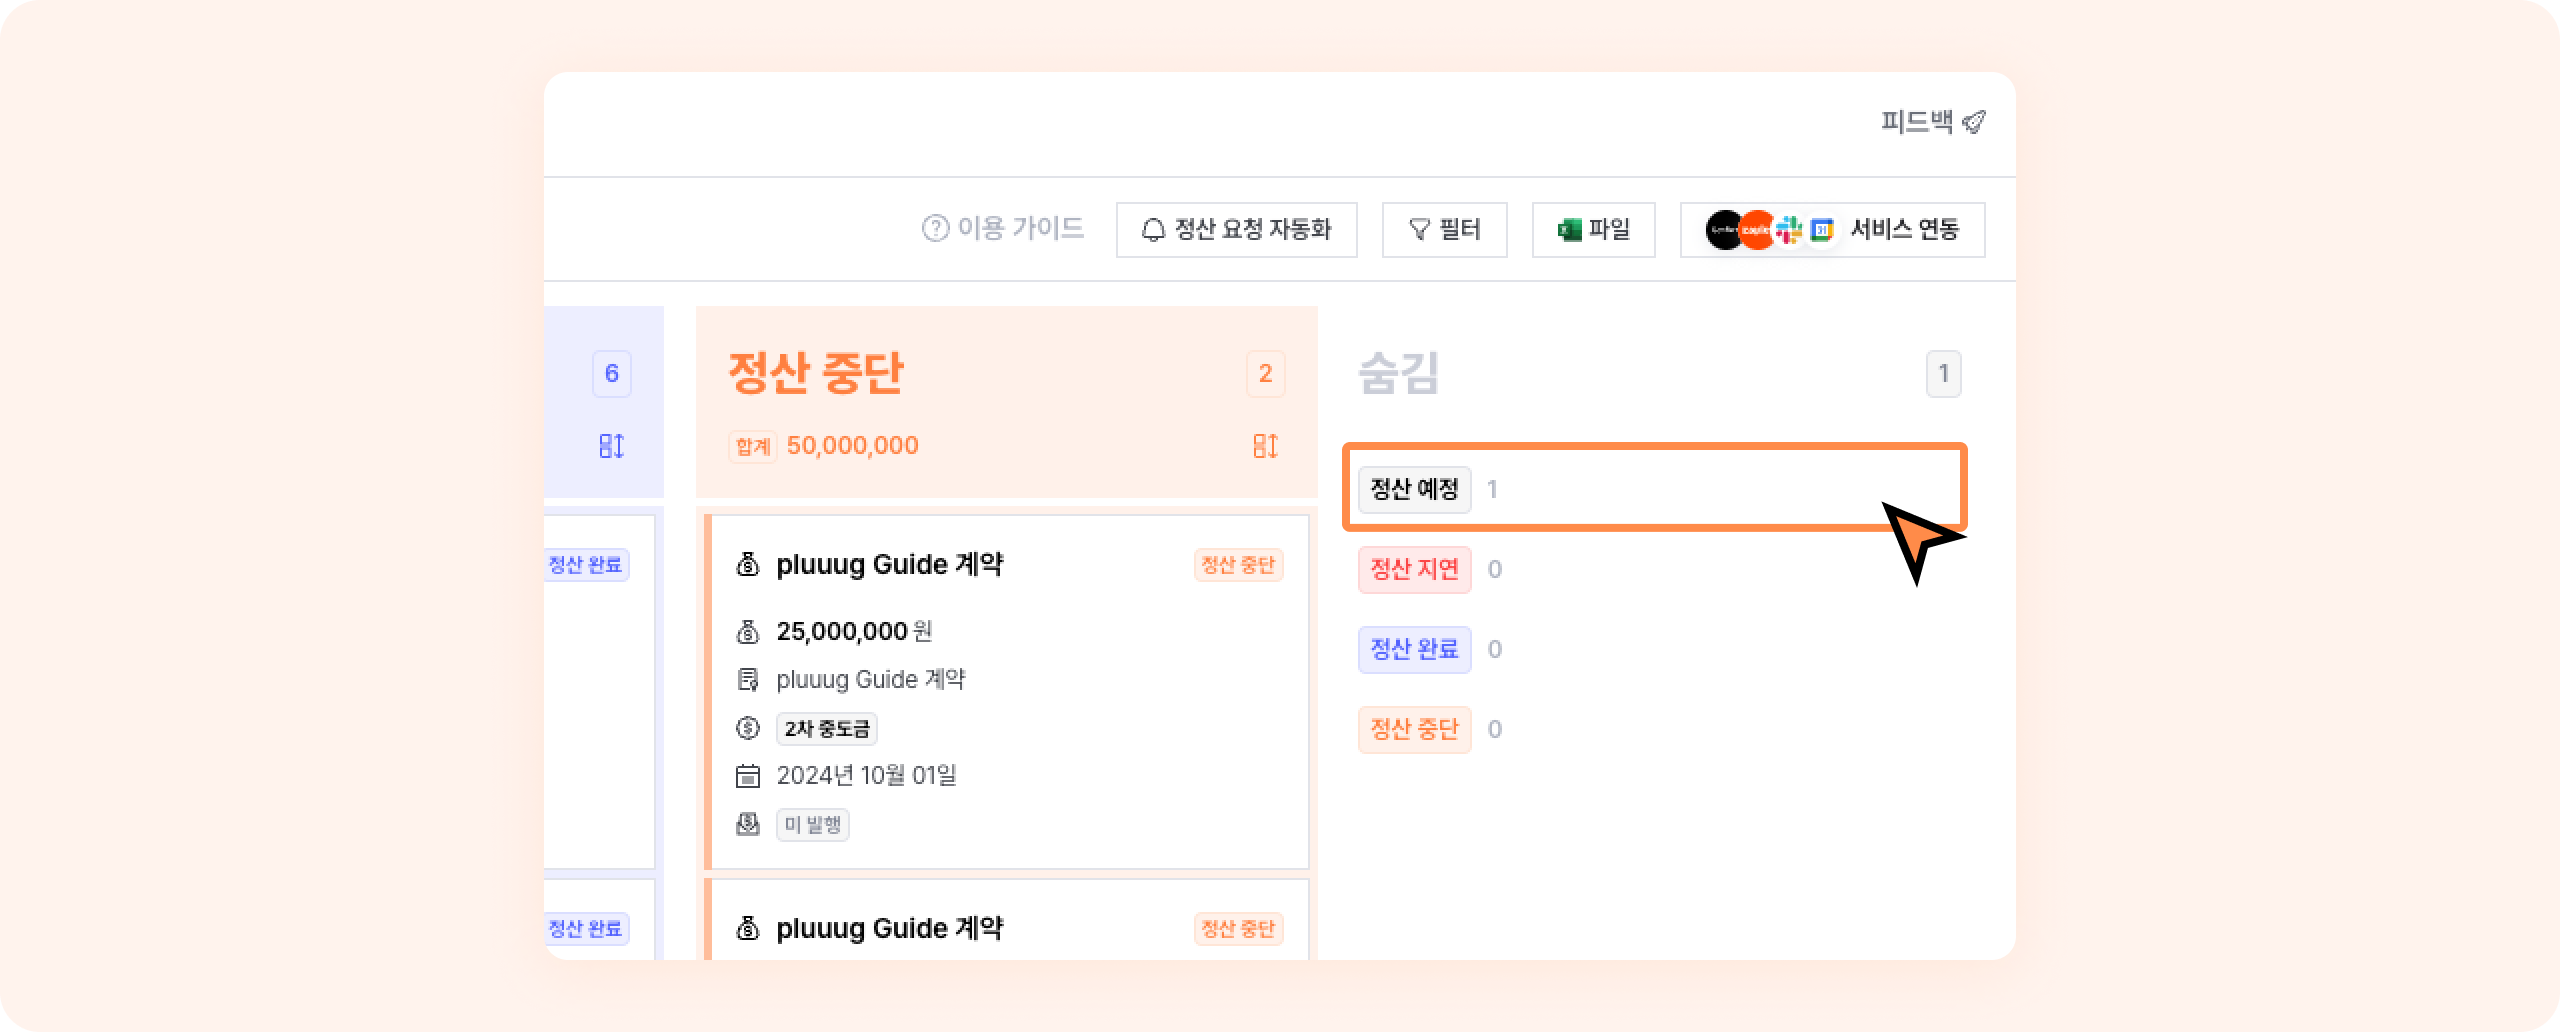Click the money bag icon by 25,000,000 원
Image resolution: width=2560 pixels, height=1032 pixels.
coord(748,632)
